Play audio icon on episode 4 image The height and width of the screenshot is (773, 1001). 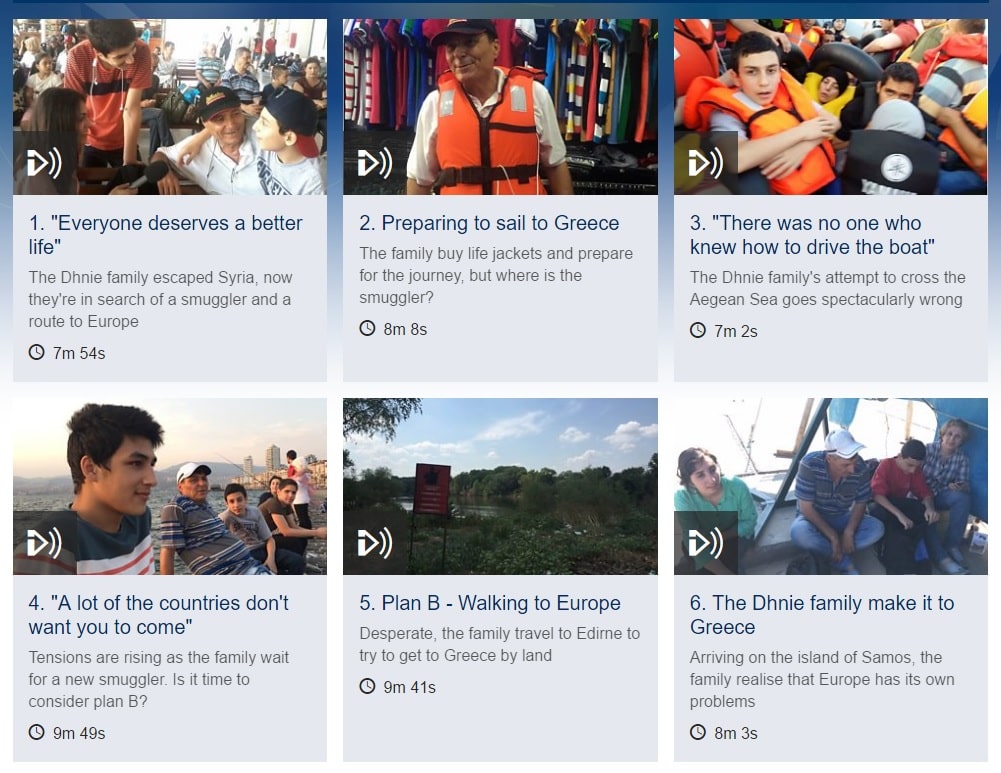pyautogui.click(x=45, y=543)
